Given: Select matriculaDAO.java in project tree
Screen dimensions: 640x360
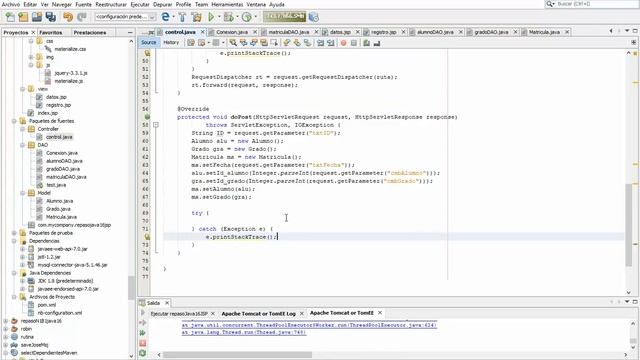Looking at the screenshot, I should (66, 177).
